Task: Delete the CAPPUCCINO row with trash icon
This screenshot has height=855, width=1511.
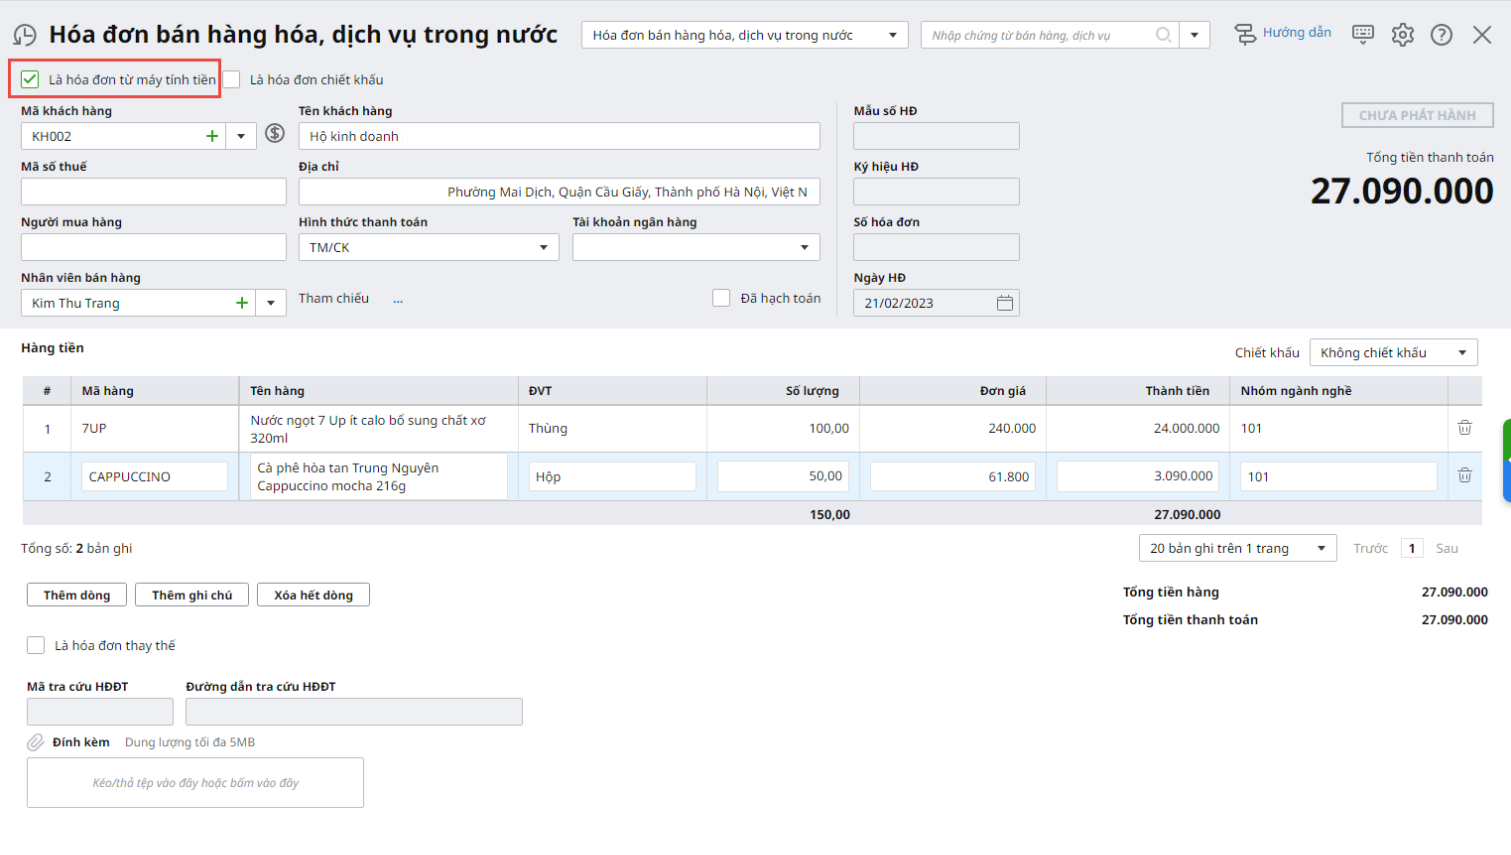Action: tap(1464, 476)
